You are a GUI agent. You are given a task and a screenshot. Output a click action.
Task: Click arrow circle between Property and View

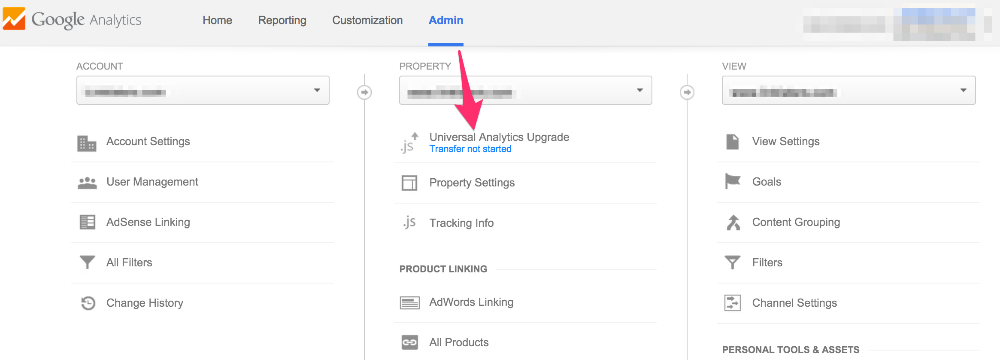687,93
